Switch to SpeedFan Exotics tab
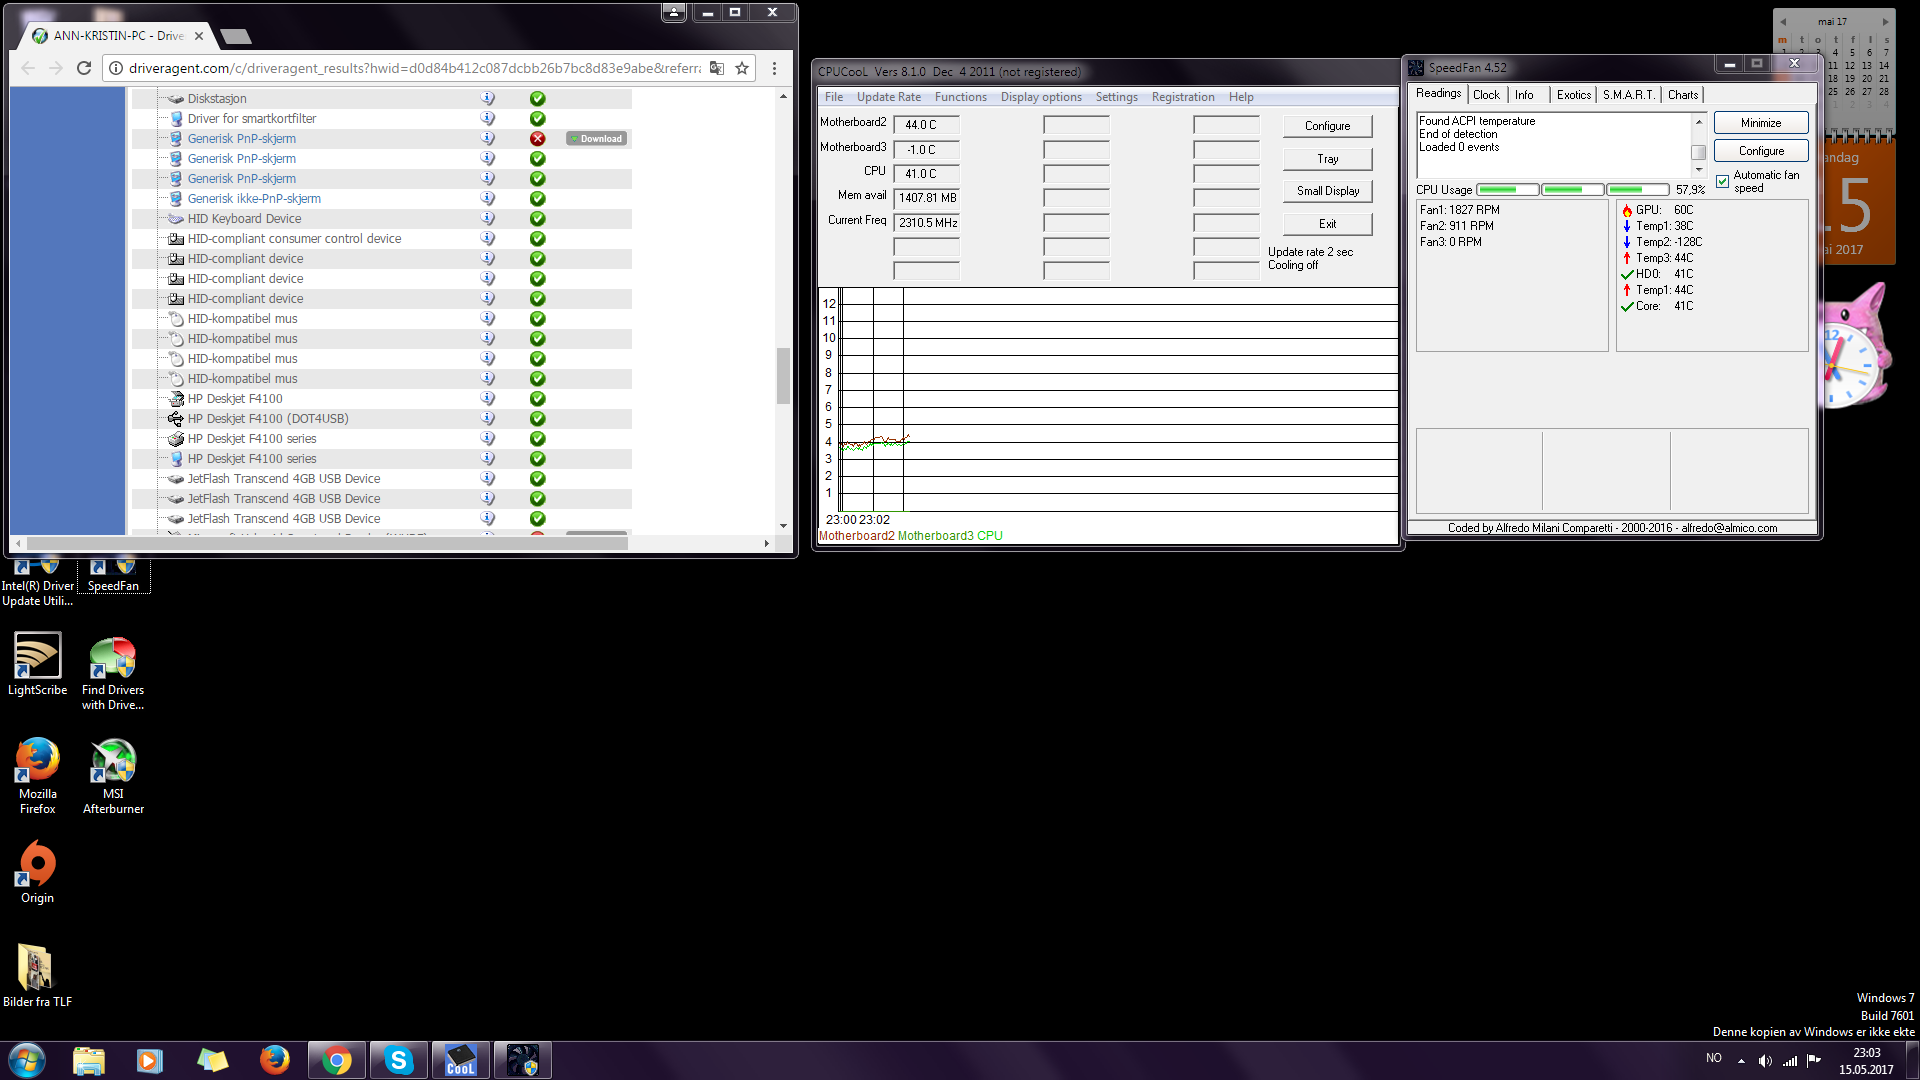 [1574, 95]
